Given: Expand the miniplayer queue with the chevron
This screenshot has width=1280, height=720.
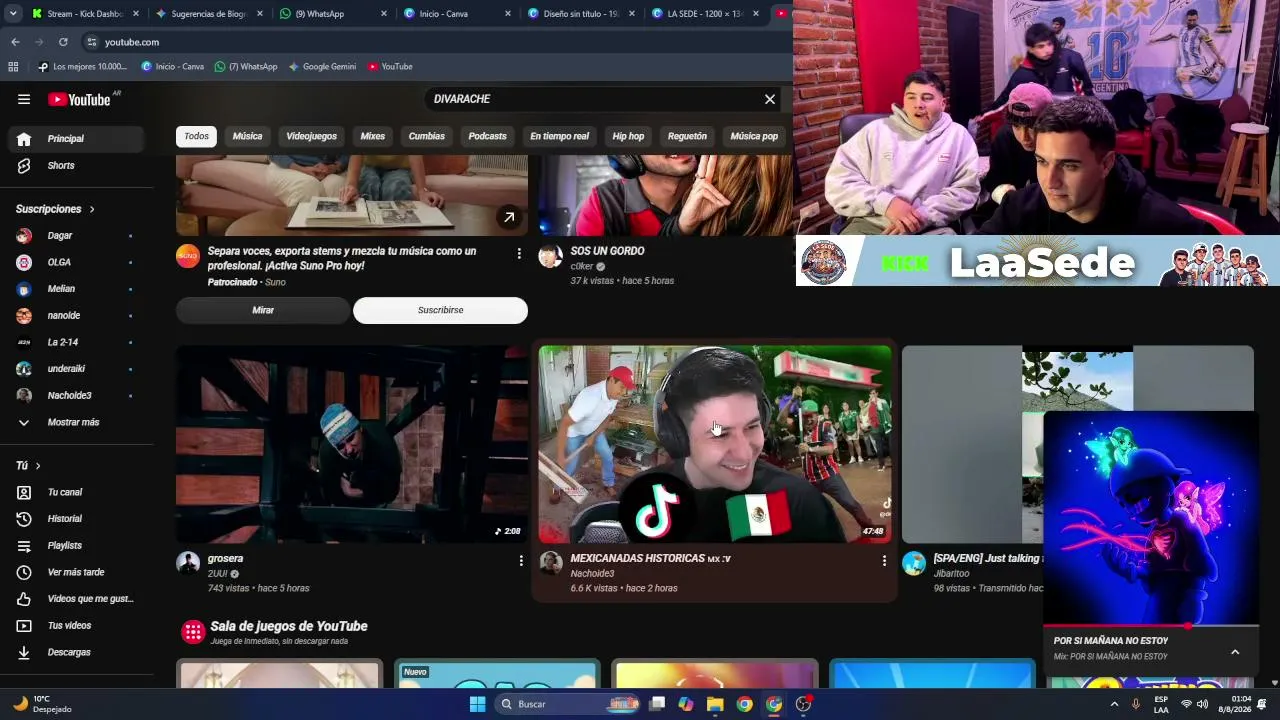Looking at the screenshot, I should [x=1235, y=652].
